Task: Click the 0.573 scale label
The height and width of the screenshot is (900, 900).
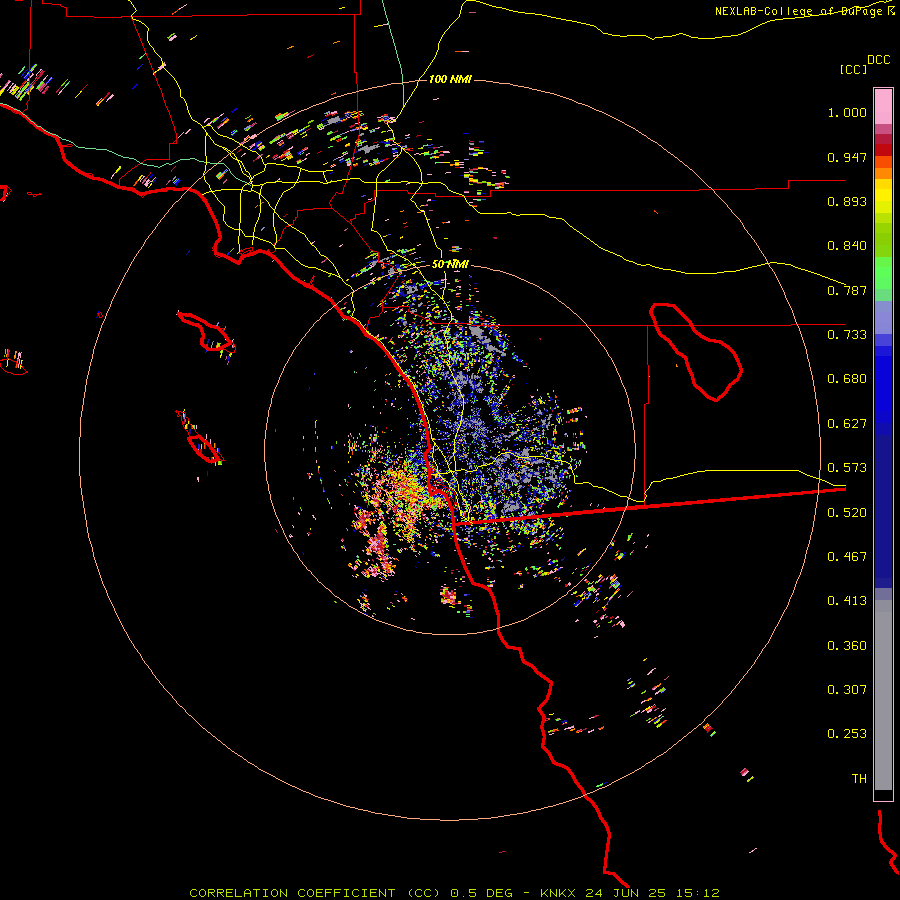Action: point(847,468)
